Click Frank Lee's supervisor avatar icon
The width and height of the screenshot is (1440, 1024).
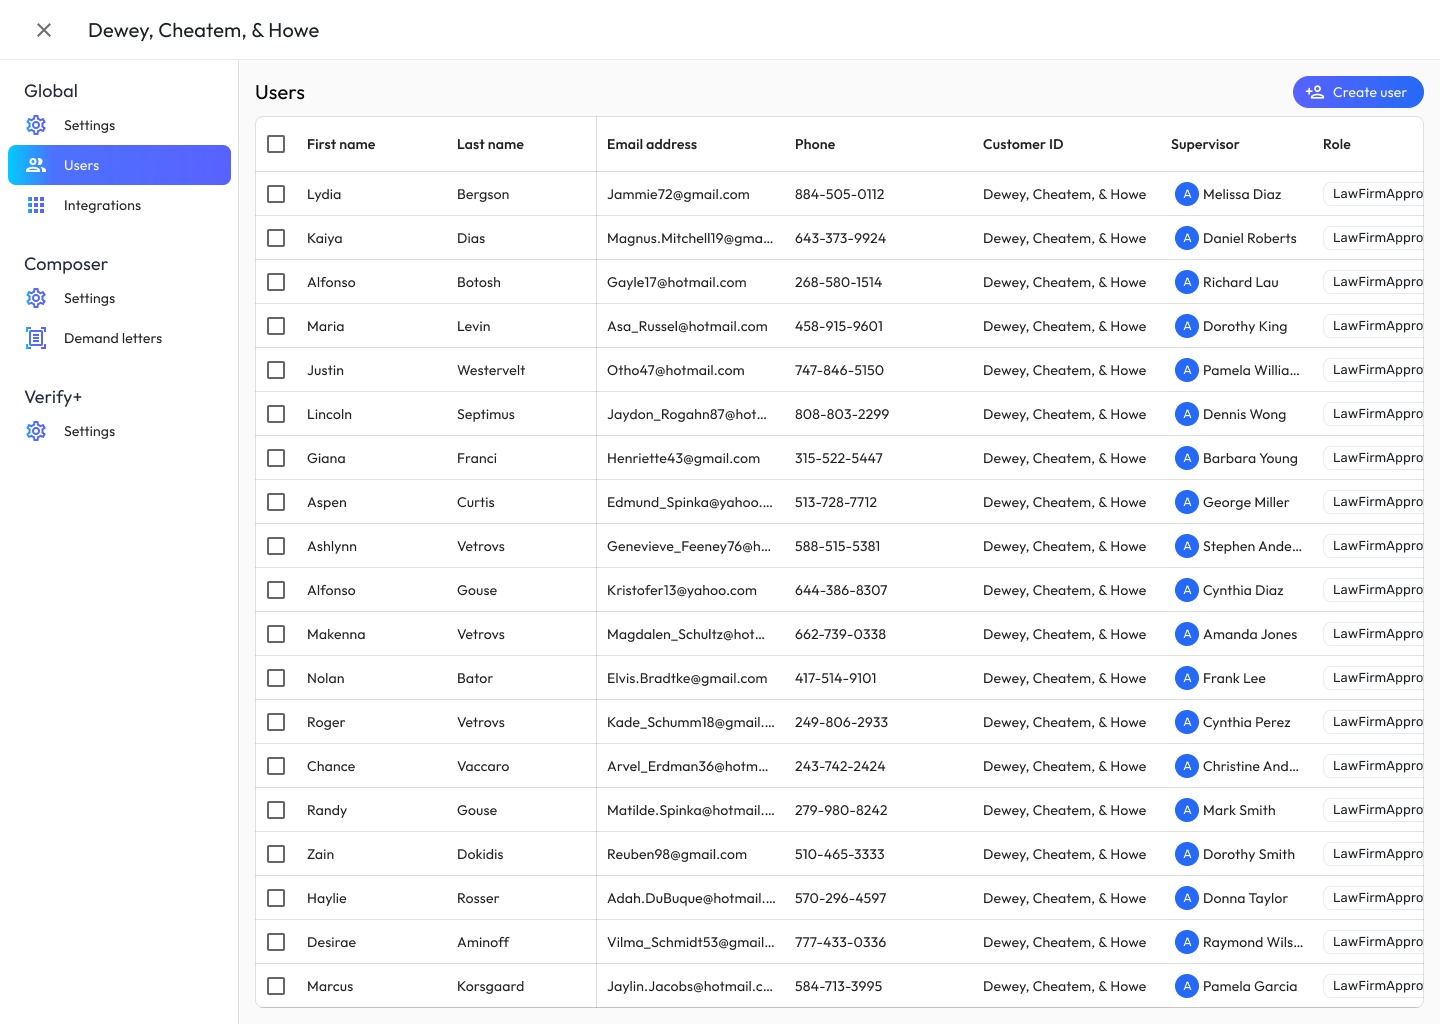(1186, 678)
